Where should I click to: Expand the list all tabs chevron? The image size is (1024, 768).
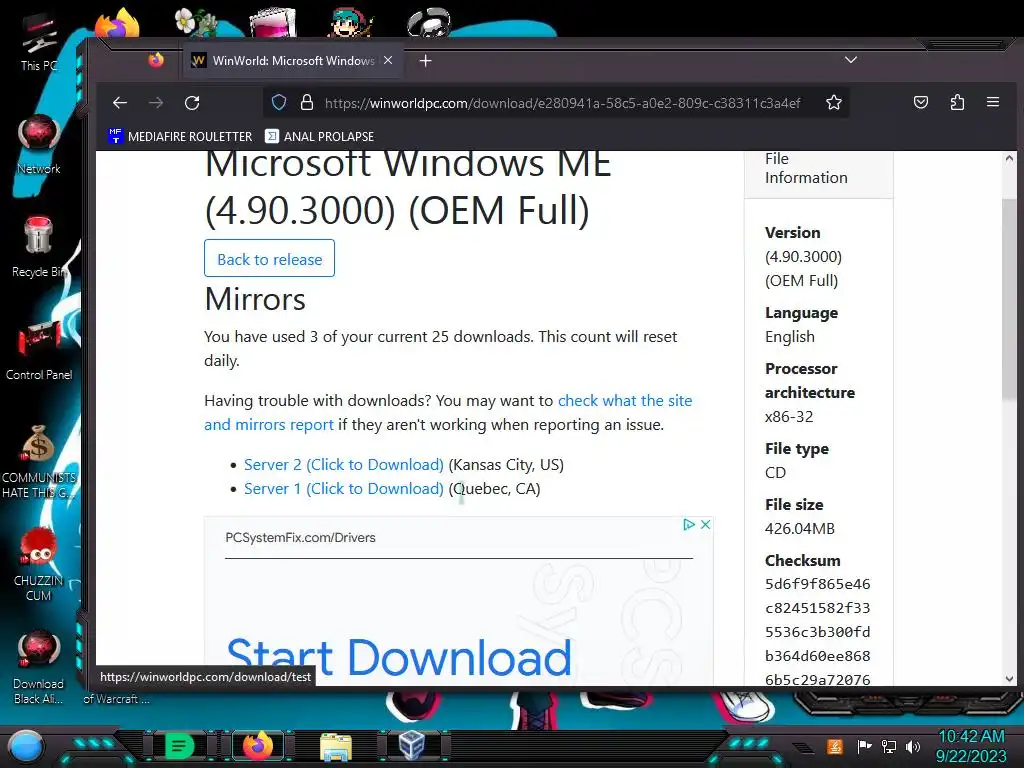850,60
